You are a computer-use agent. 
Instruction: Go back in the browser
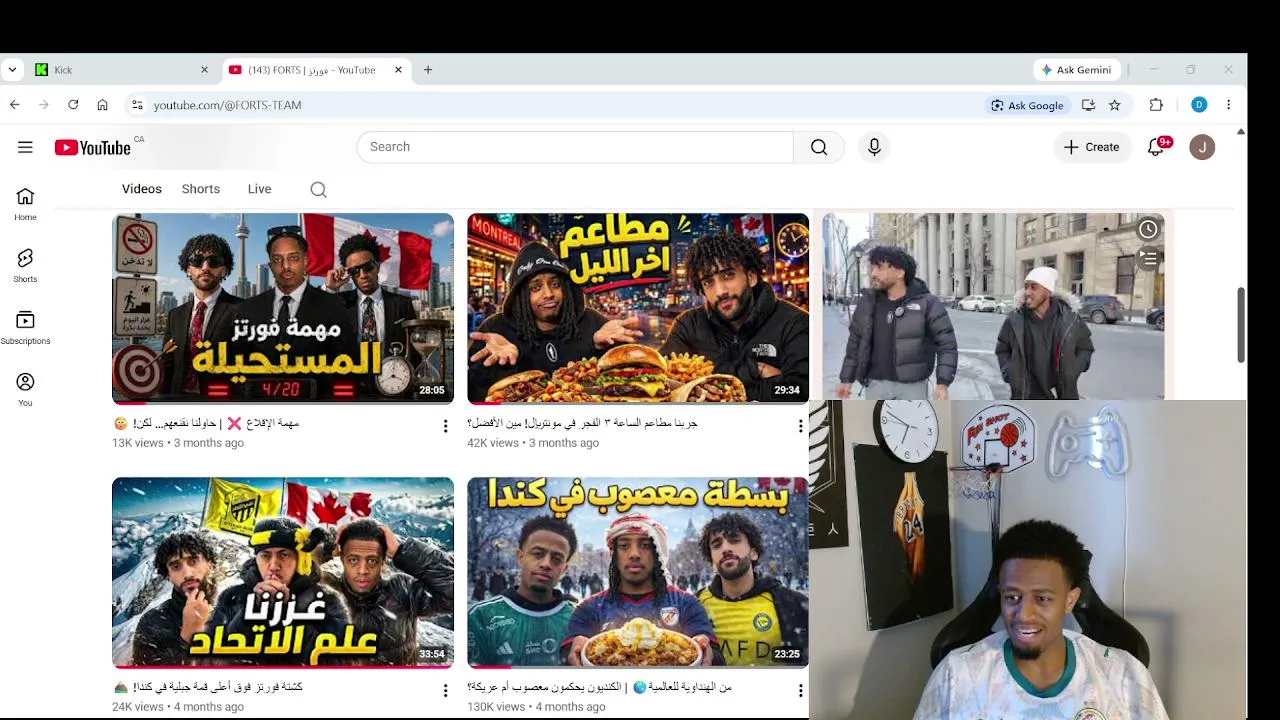(14, 105)
